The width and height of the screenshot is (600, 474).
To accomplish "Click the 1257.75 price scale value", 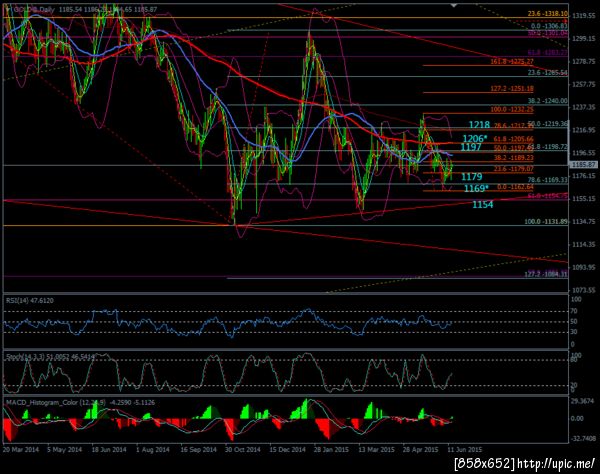I will click(x=584, y=85).
